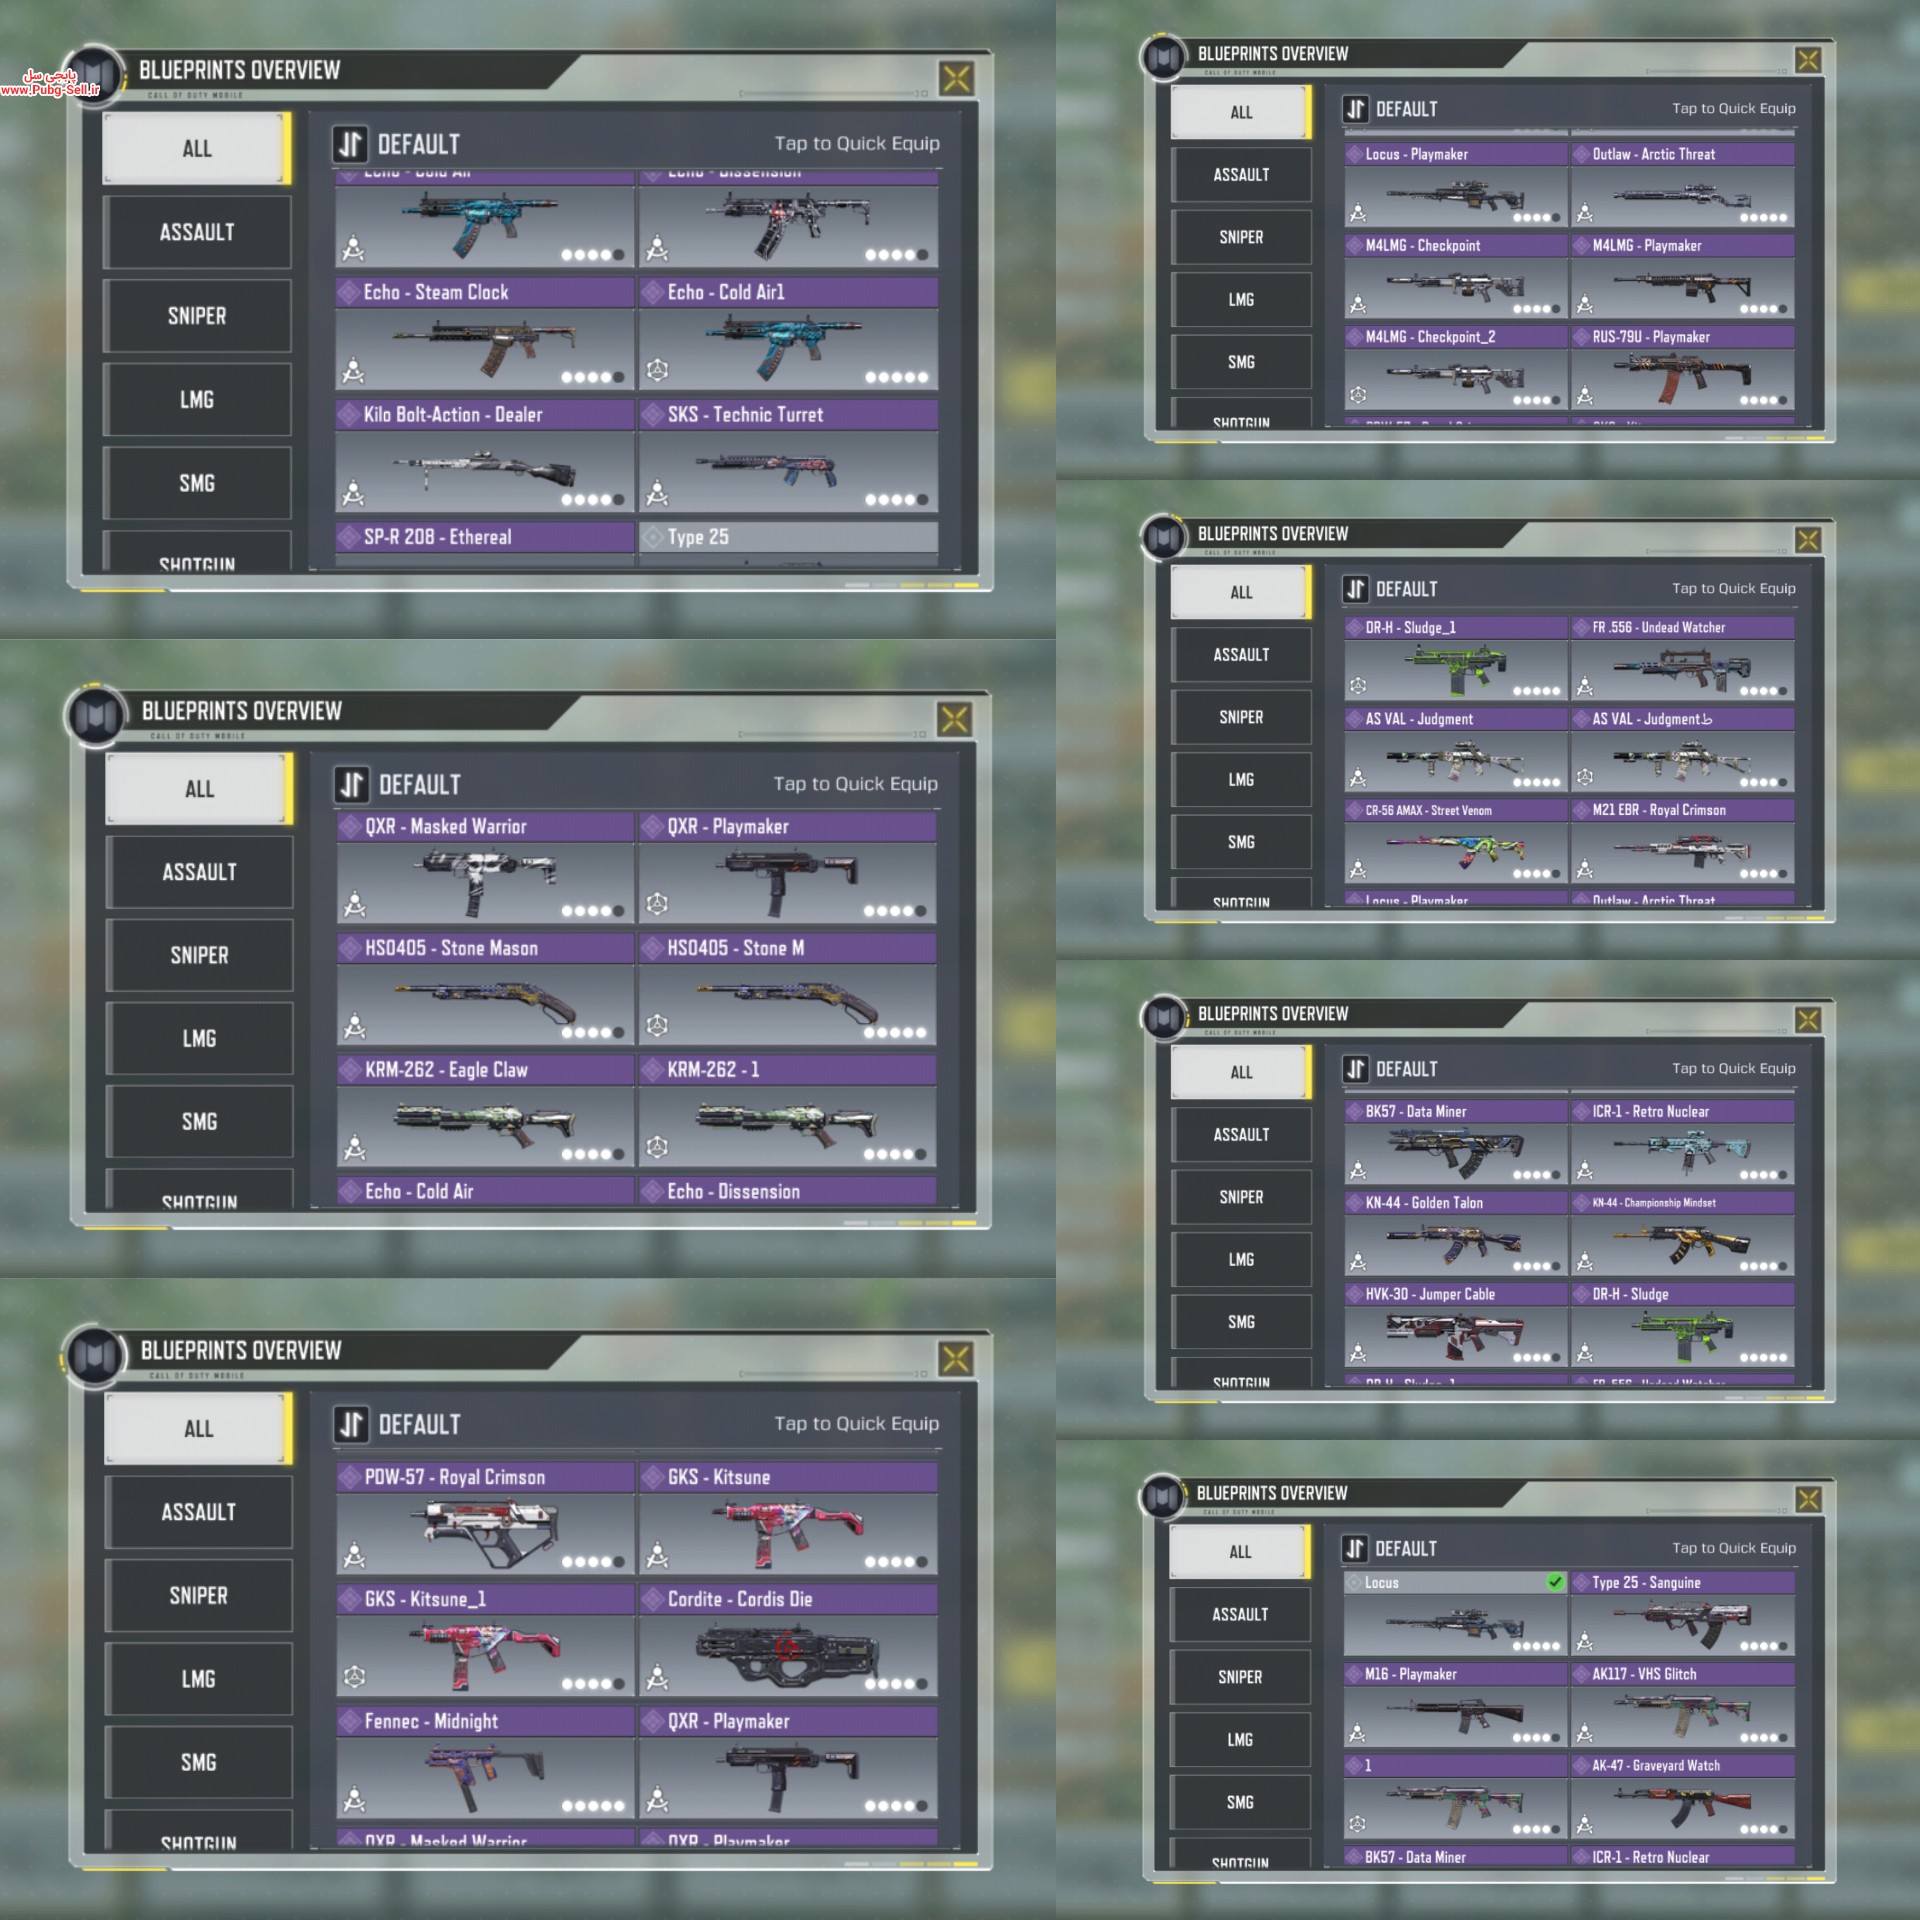Click HS0405 - Stone Mason shotgun thumbnail
This screenshot has width=1920, height=1920.
pyautogui.click(x=485, y=1004)
